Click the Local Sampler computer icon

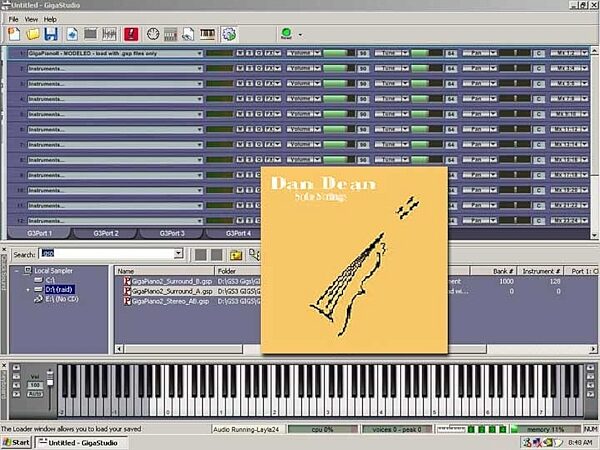coord(28,271)
